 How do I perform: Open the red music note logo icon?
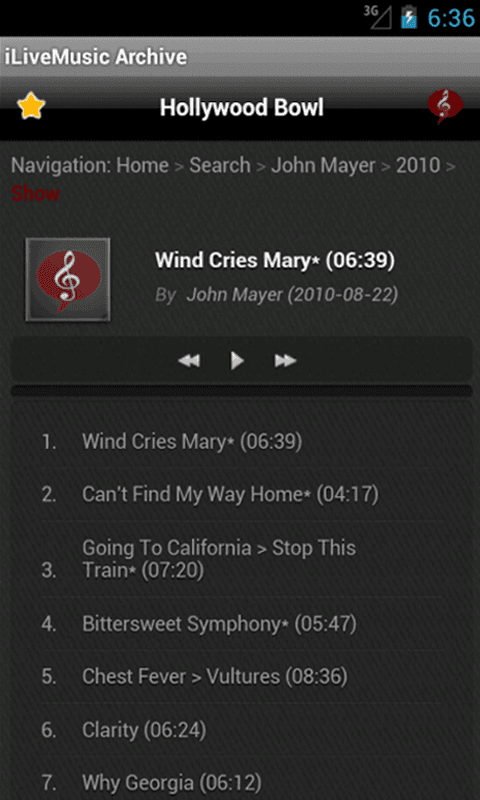[445, 107]
